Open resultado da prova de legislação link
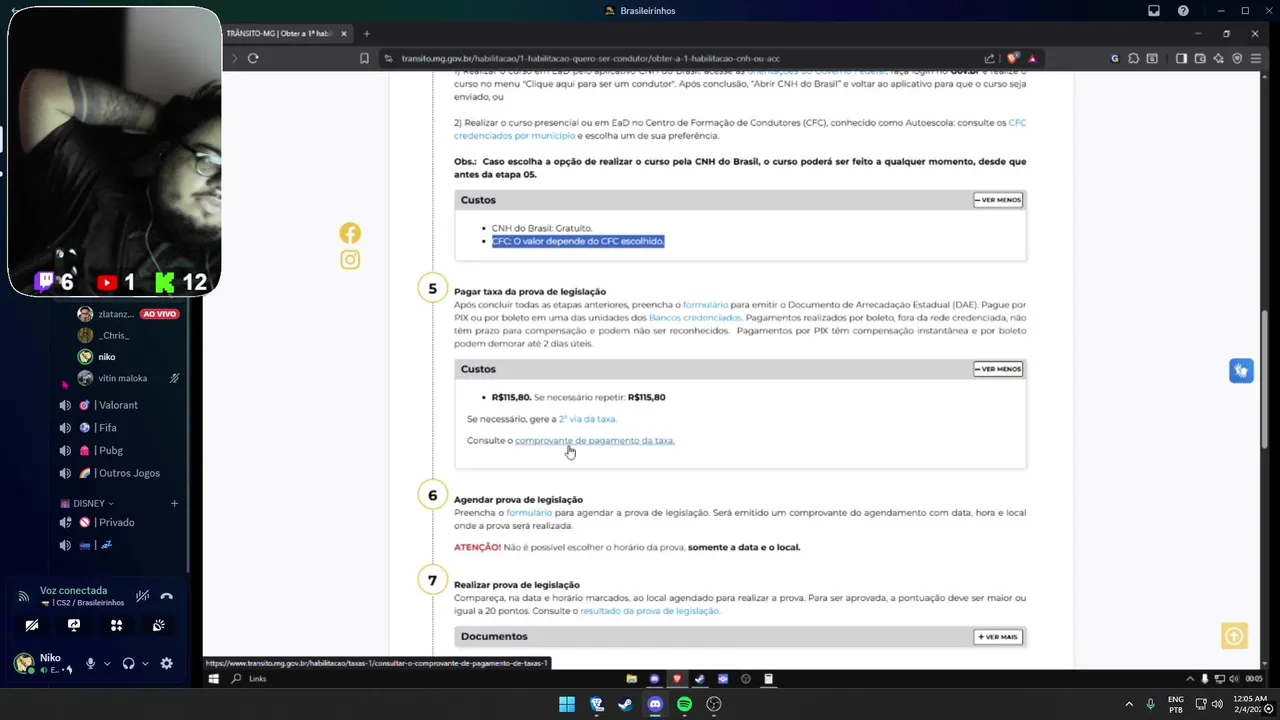This screenshot has height=720, width=1280. [x=650, y=611]
